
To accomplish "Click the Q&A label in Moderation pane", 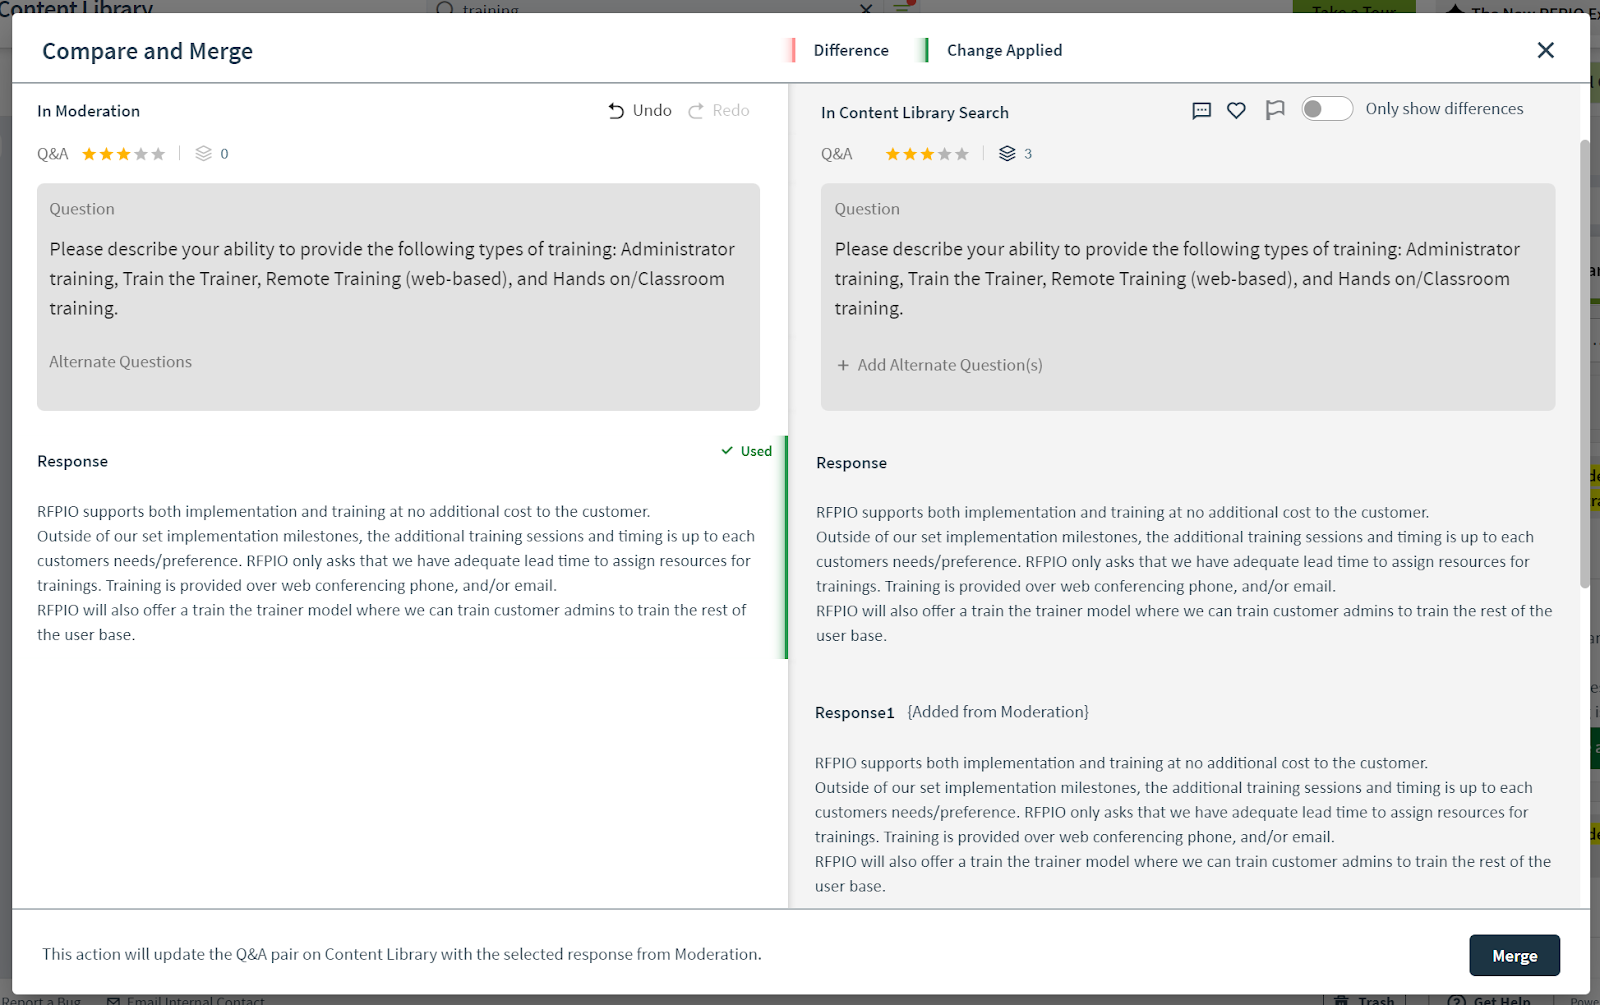I will coord(53,154).
